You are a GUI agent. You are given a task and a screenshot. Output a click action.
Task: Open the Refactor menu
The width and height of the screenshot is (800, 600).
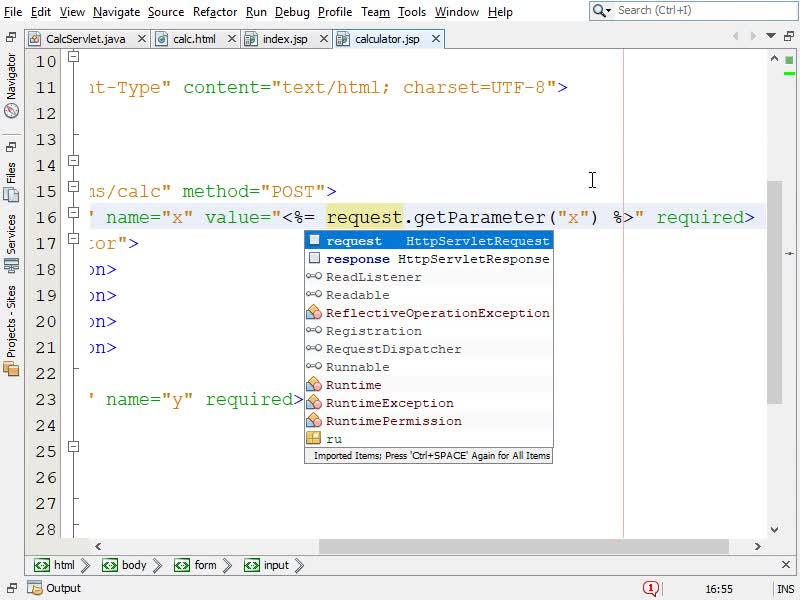pyautogui.click(x=215, y=12)
